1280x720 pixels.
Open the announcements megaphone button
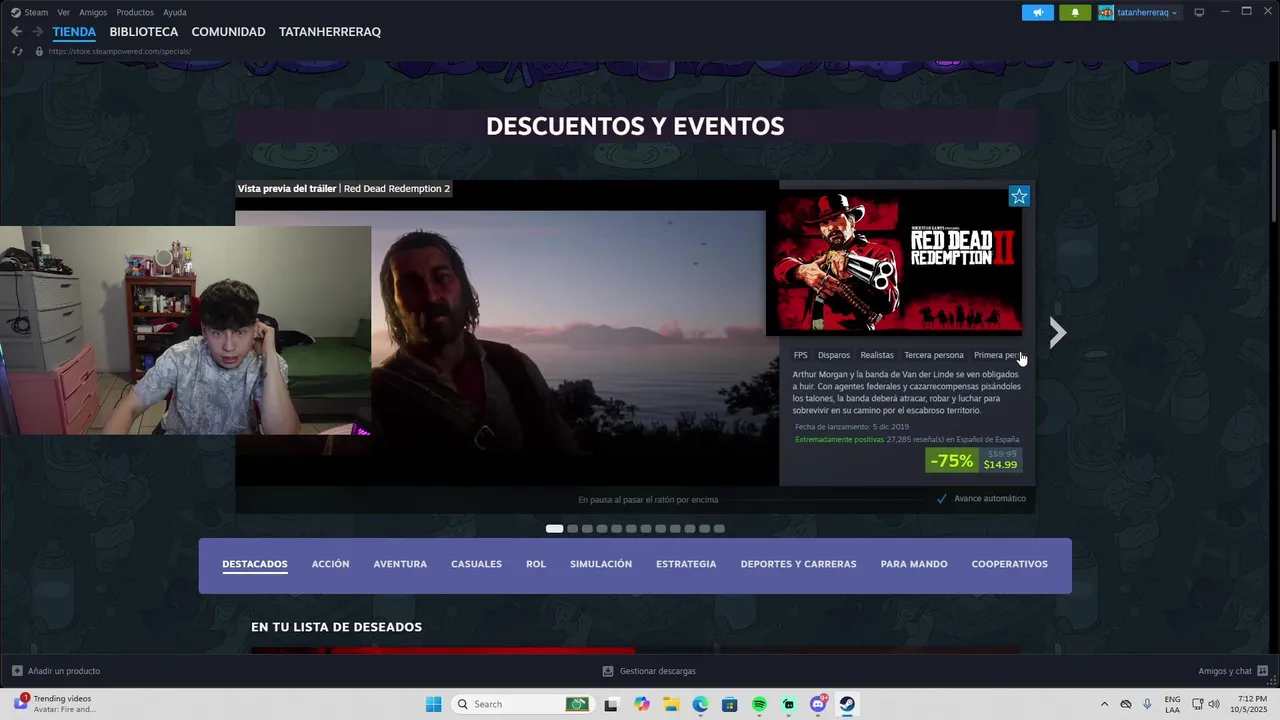(1038, 12)
